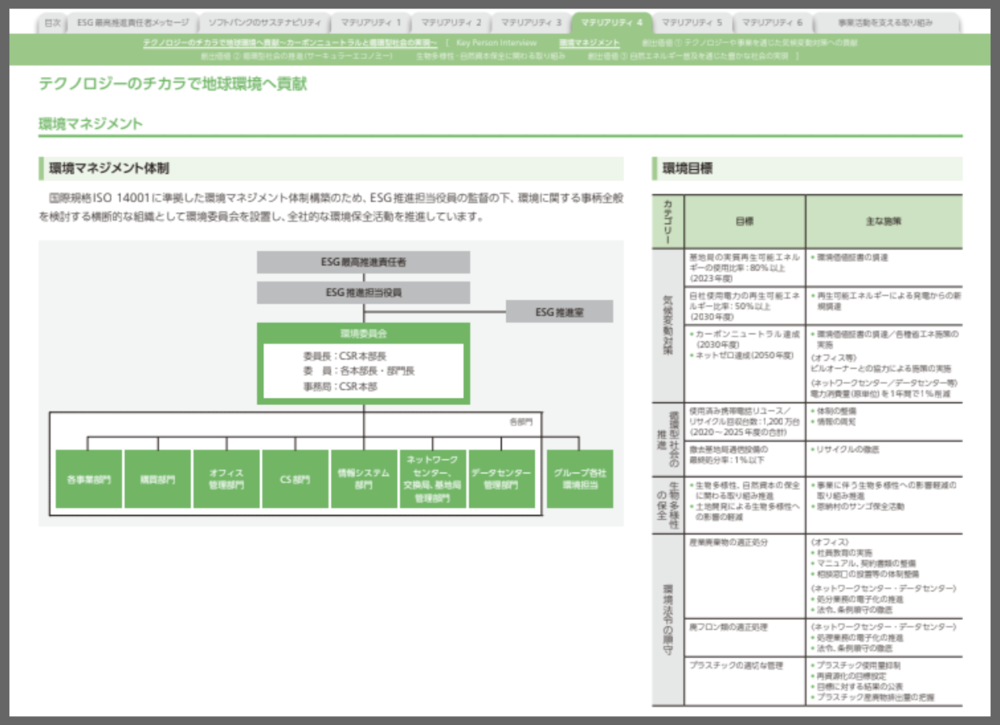Open 創出価値② 循環型社会の推進 link

[296, 56]
